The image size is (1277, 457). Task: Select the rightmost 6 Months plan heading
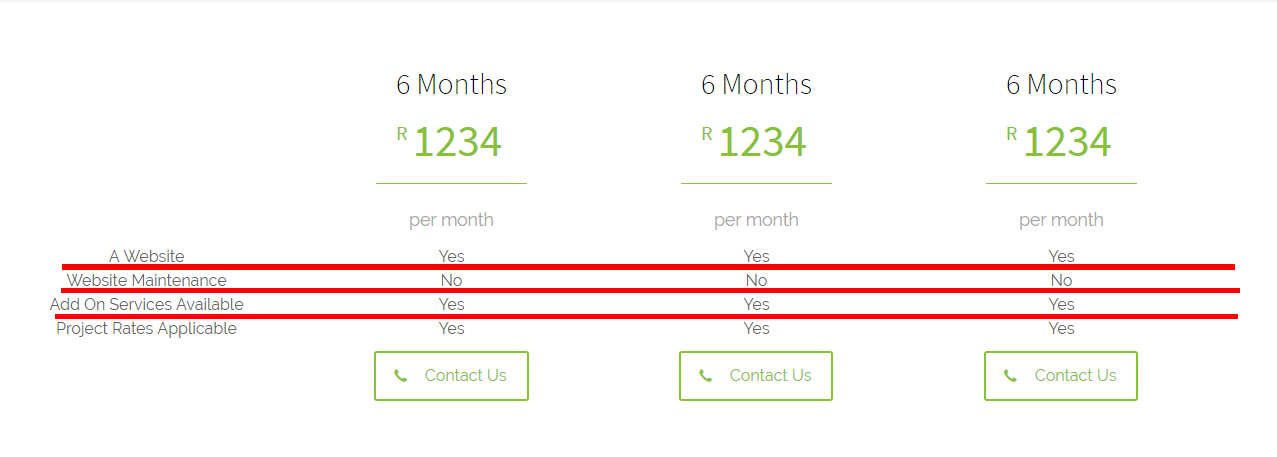[1061, 84]
